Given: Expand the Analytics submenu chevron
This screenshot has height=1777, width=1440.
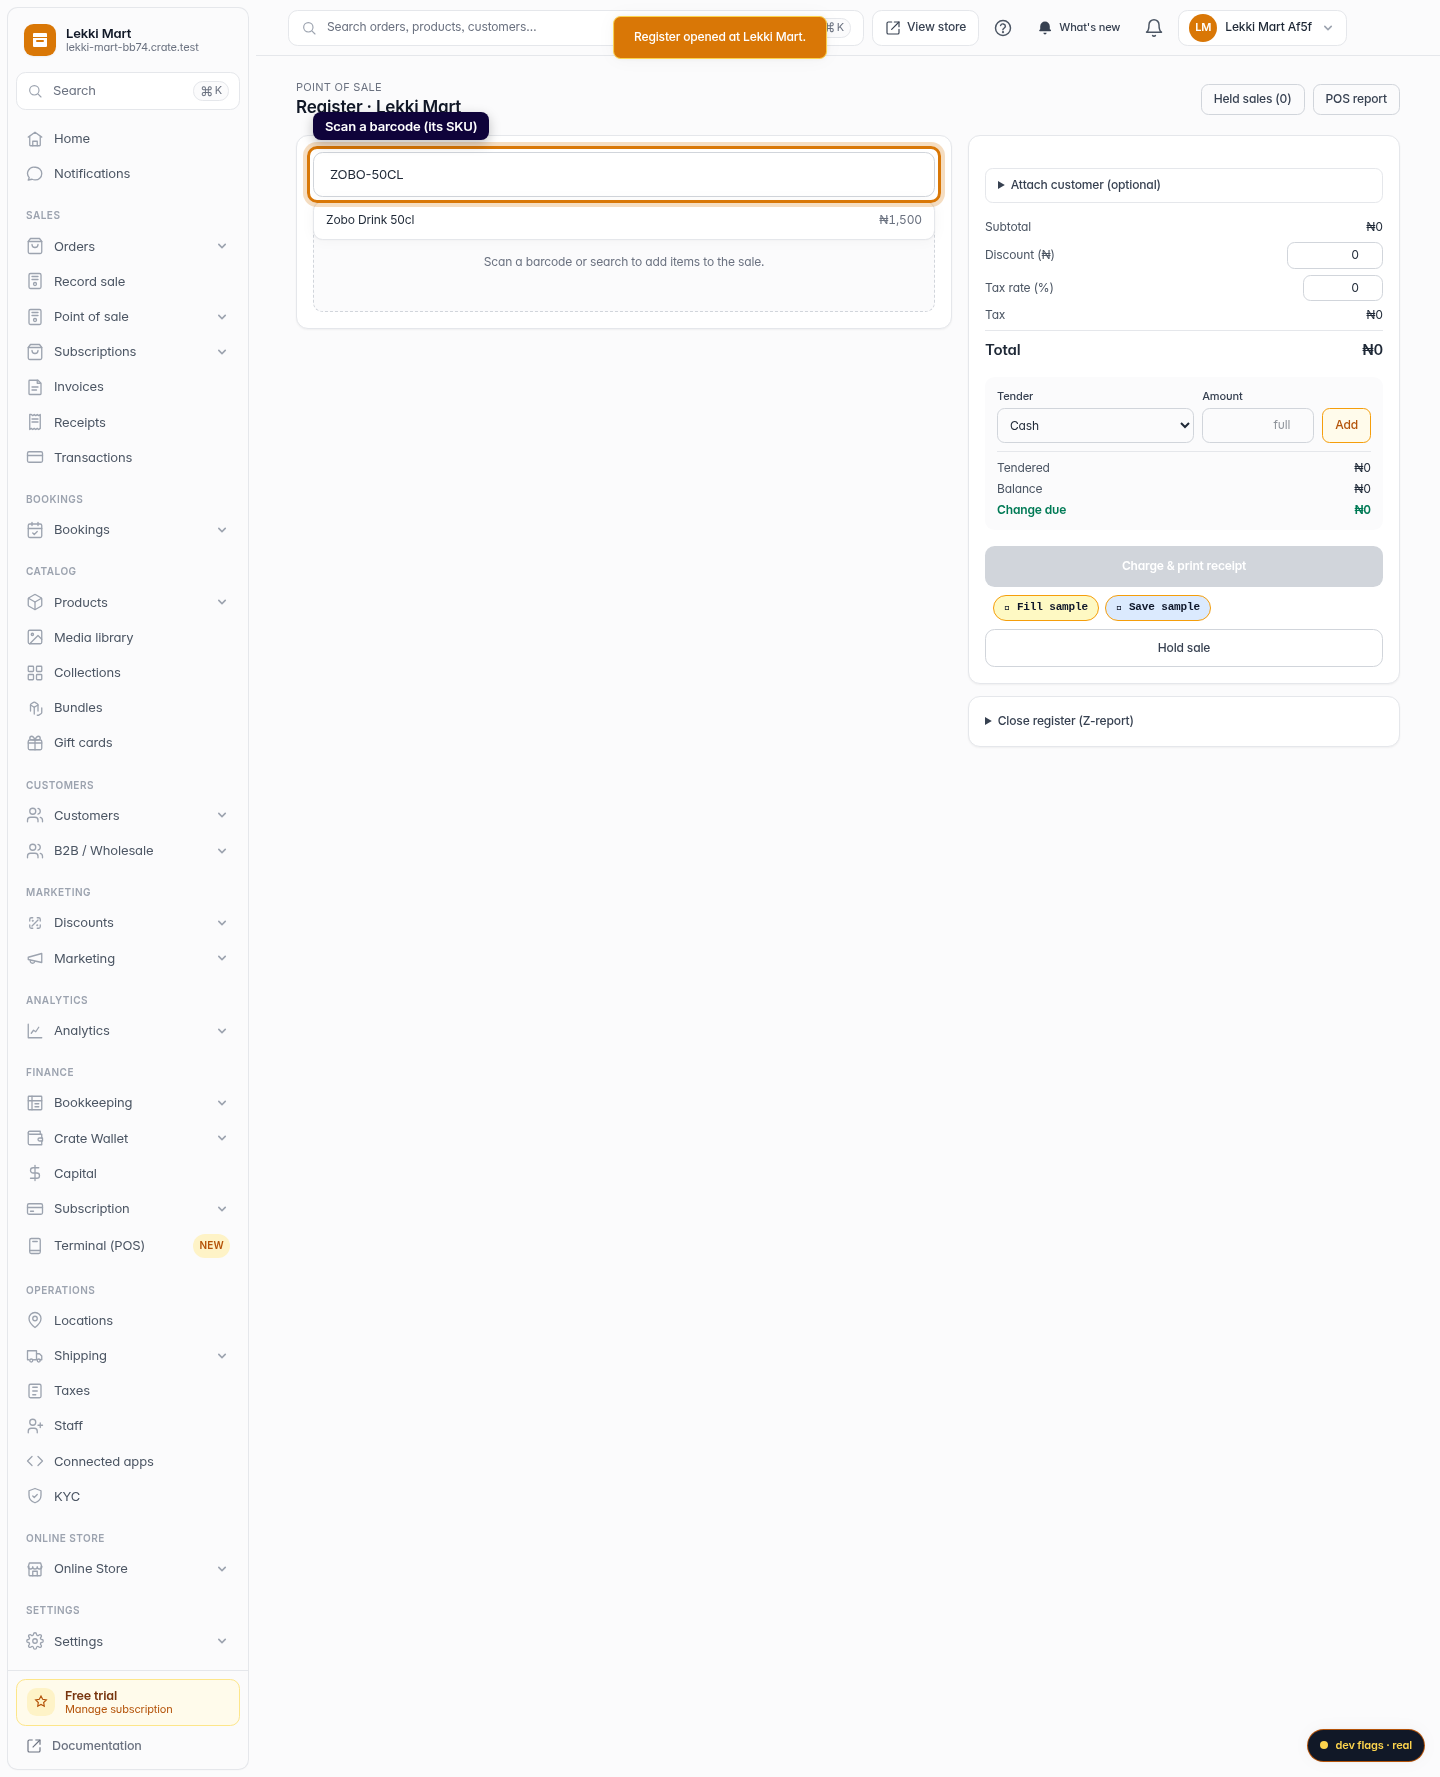Looking at the screenshot, I should pos(222,1031).
